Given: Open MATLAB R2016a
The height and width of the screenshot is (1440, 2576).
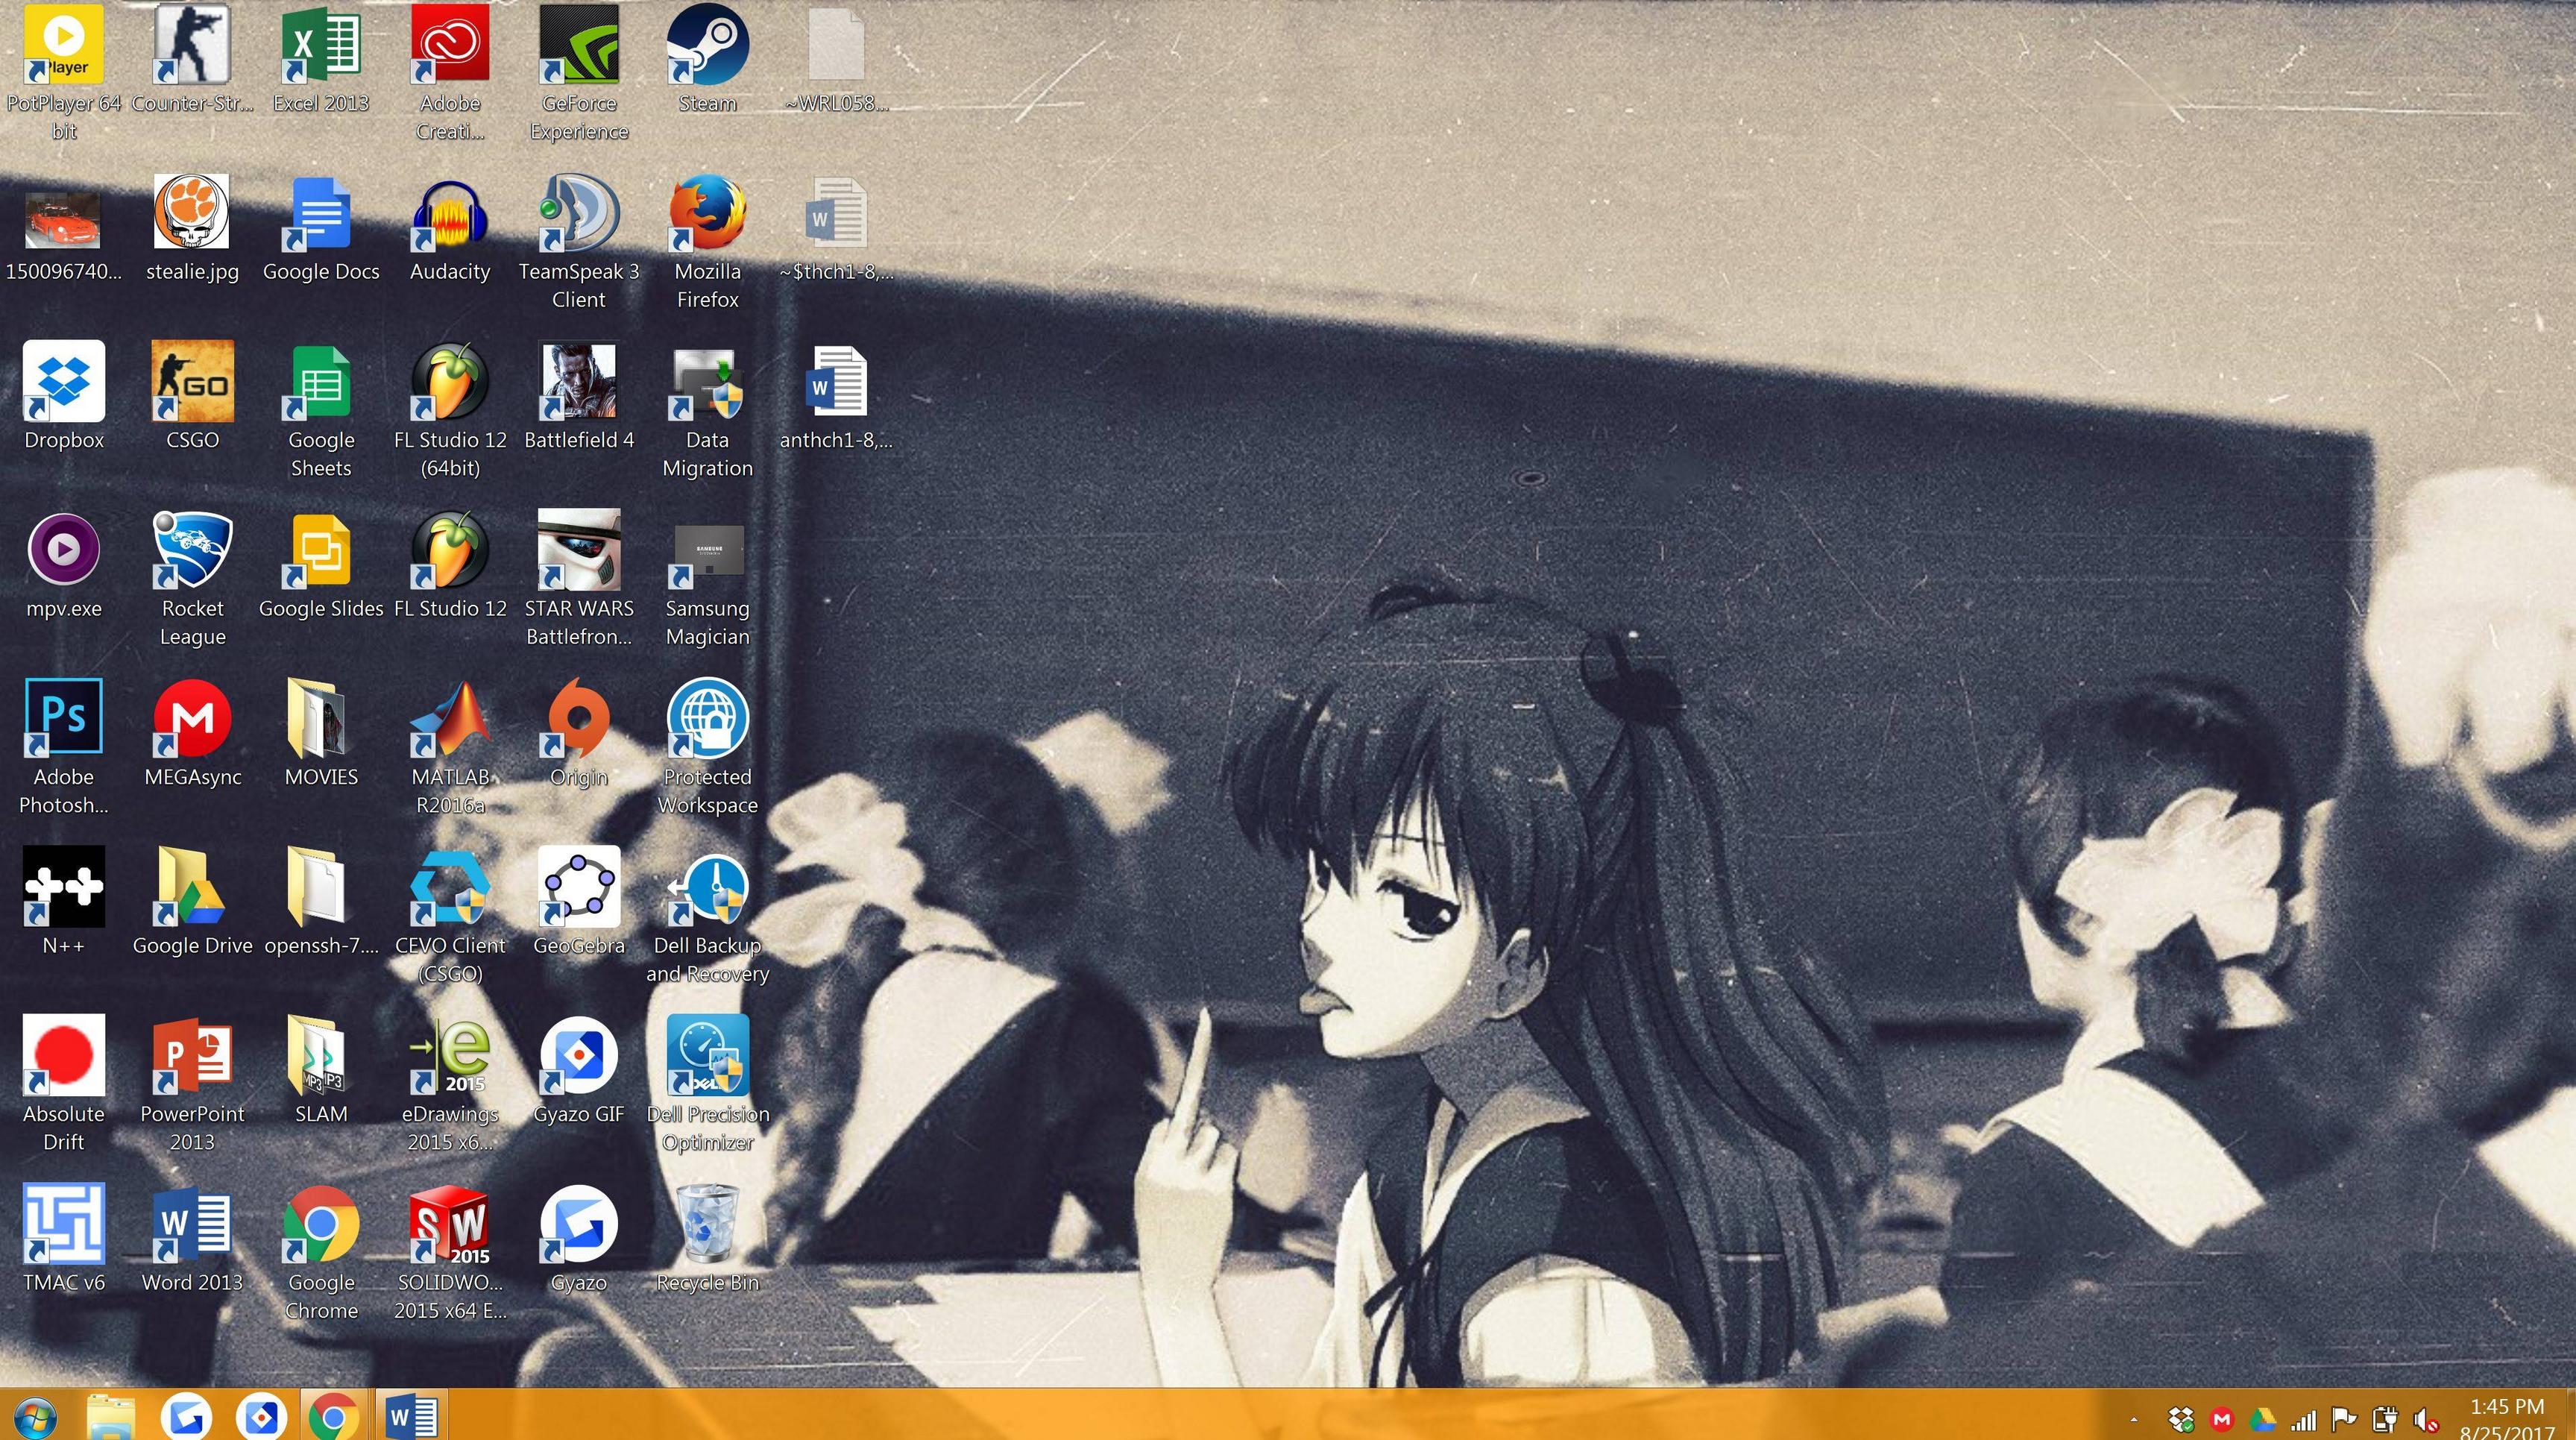Looking at the screenshot, I should tap(450, 720).
